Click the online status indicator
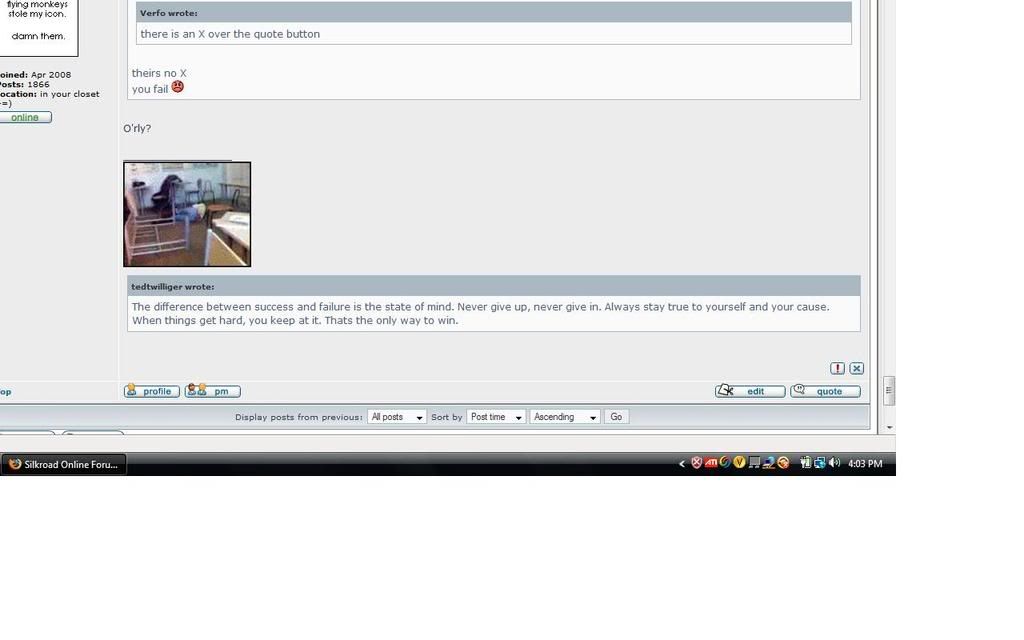 click(x=25, y=117)
